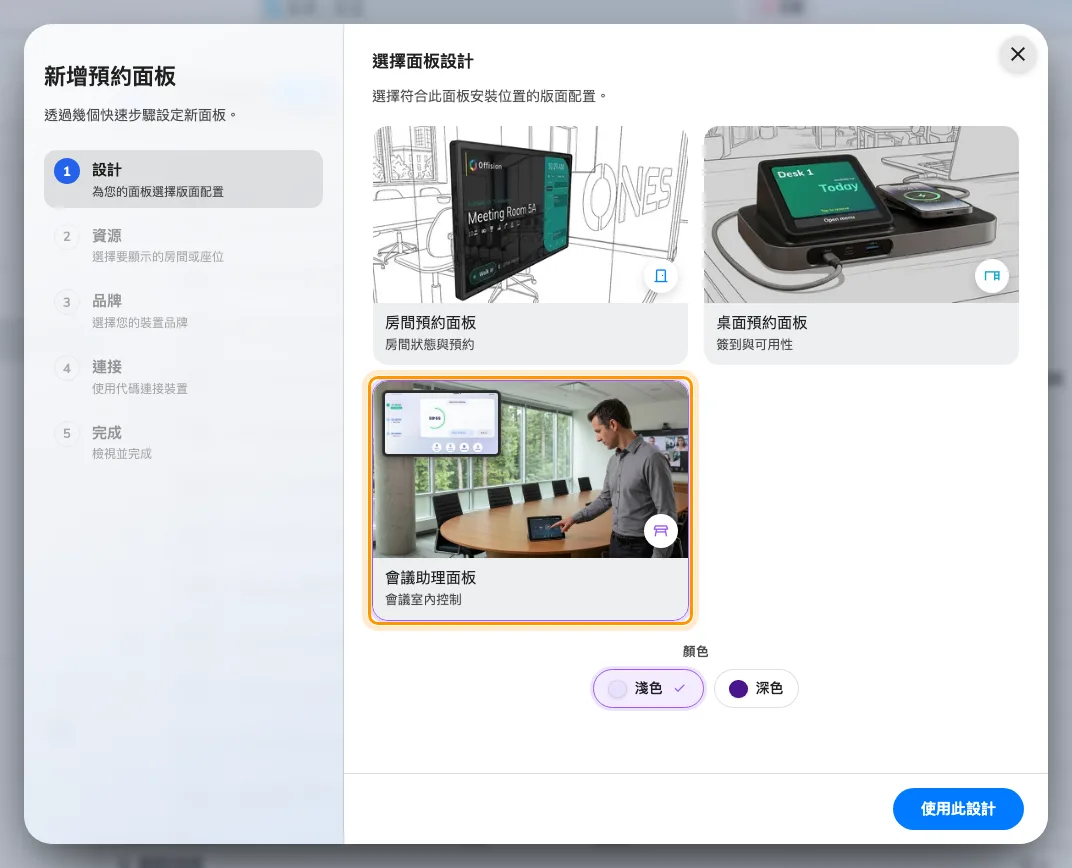Click the 選擇您的裝置品牌 description
This screenshot has width=1072, height=868.
[140, 322]
